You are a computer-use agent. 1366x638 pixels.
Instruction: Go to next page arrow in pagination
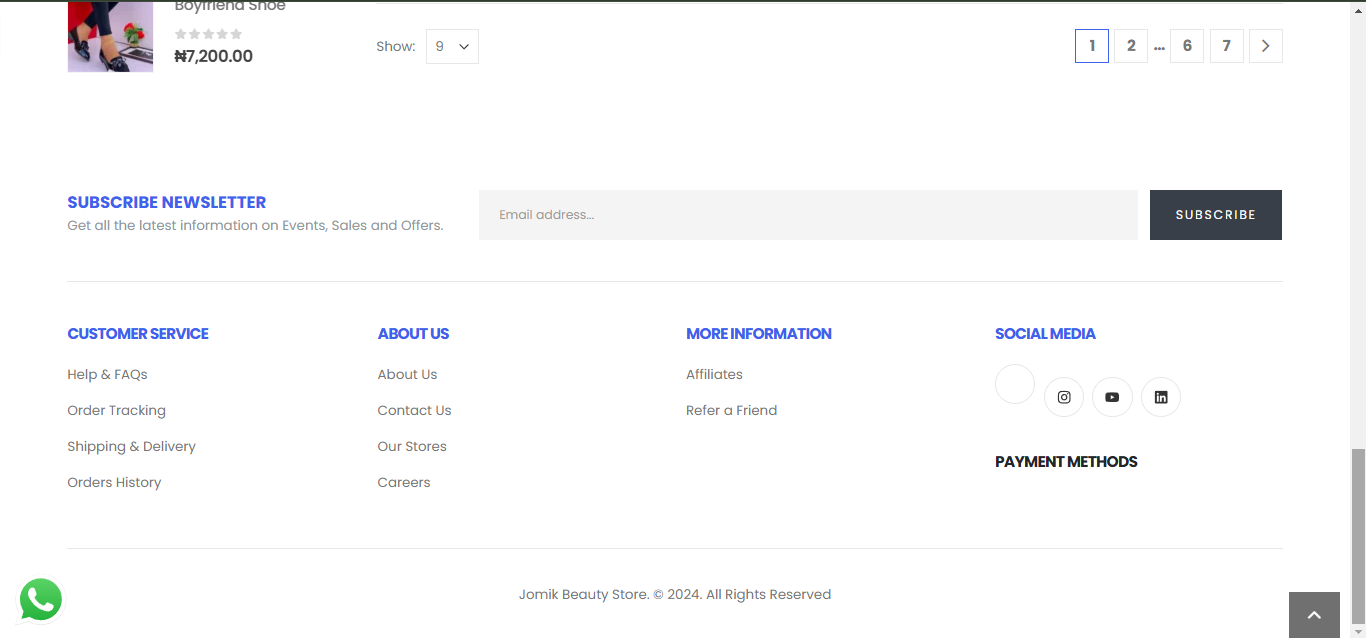pos(1265,46)
